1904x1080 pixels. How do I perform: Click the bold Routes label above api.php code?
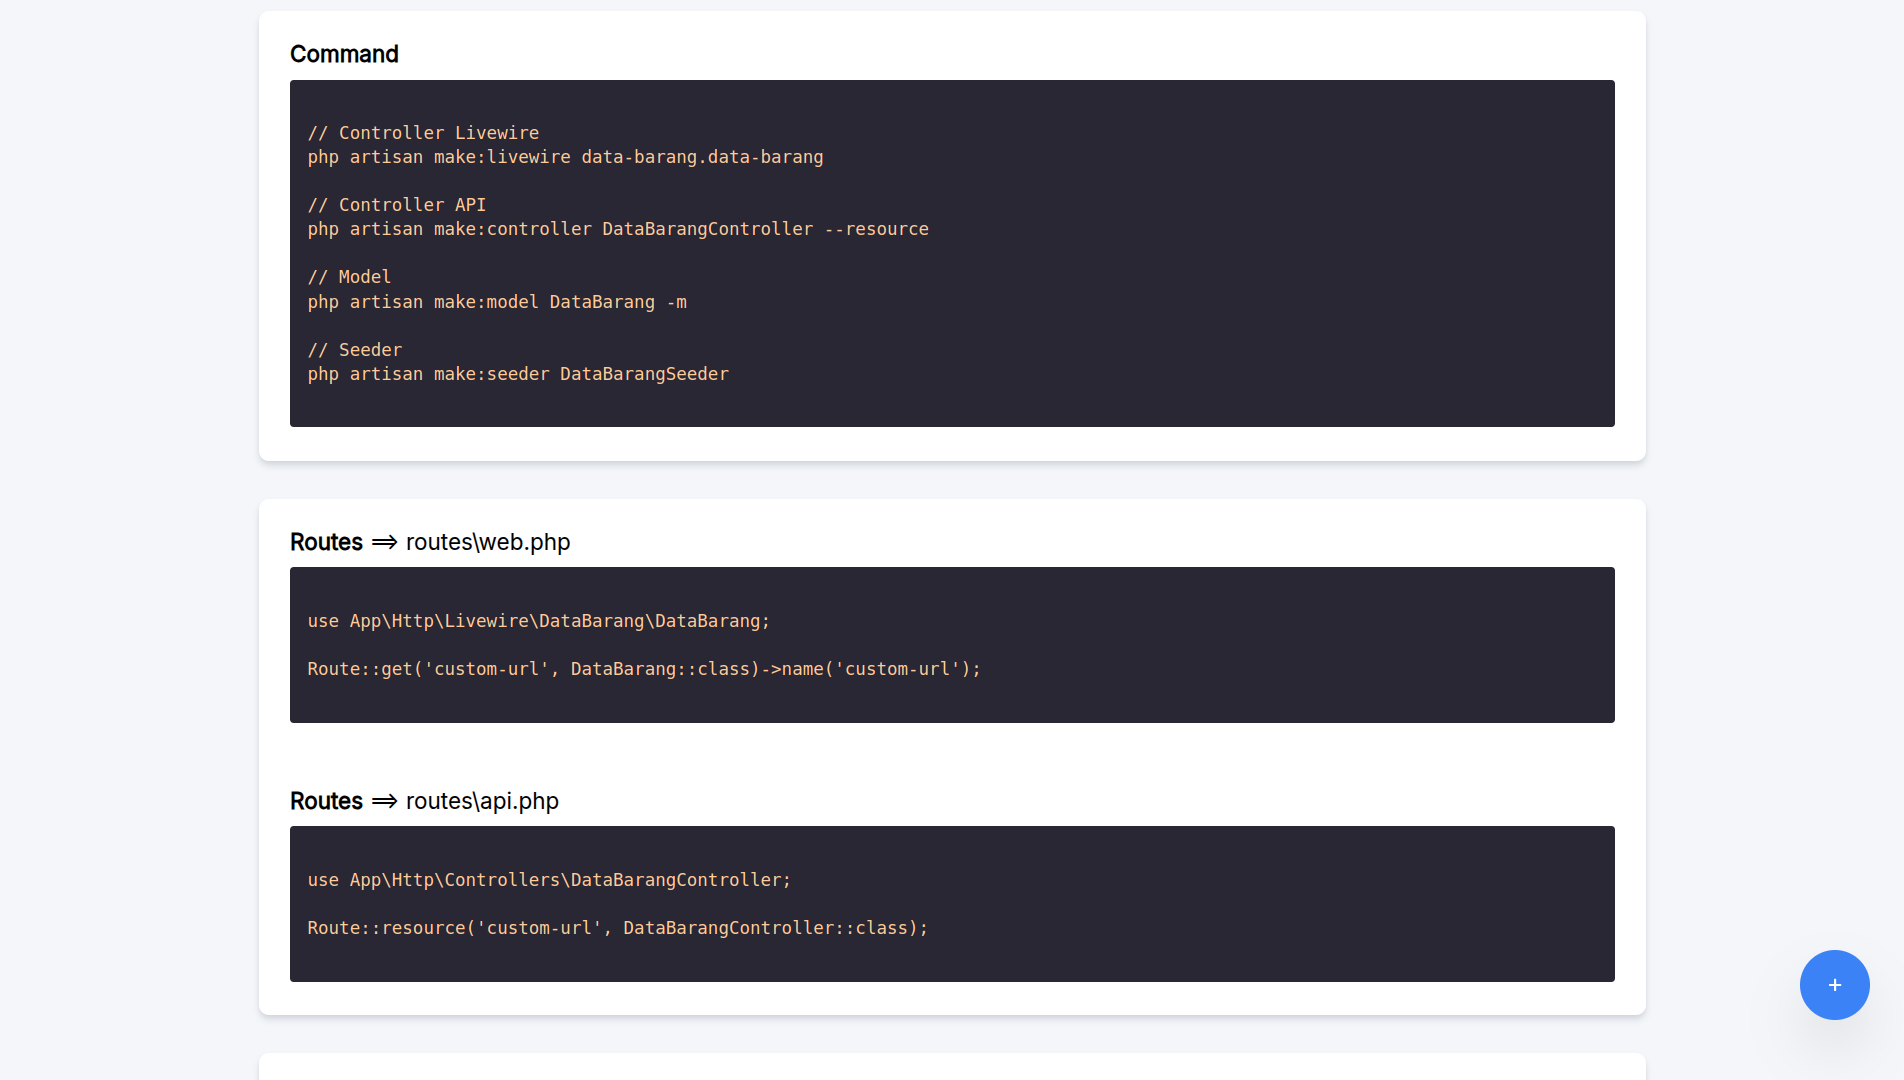(x=326, y=801)
